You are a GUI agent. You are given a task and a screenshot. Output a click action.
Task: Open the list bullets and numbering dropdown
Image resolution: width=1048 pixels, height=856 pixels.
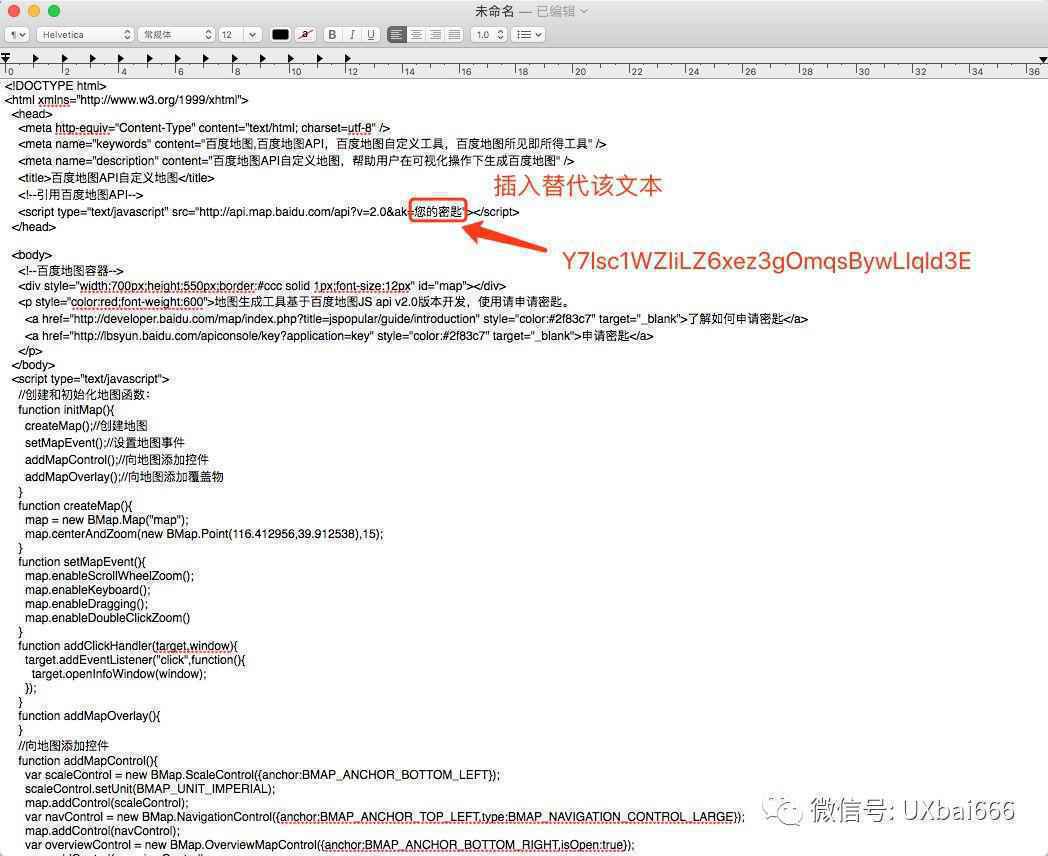click(x=528, y=34)
